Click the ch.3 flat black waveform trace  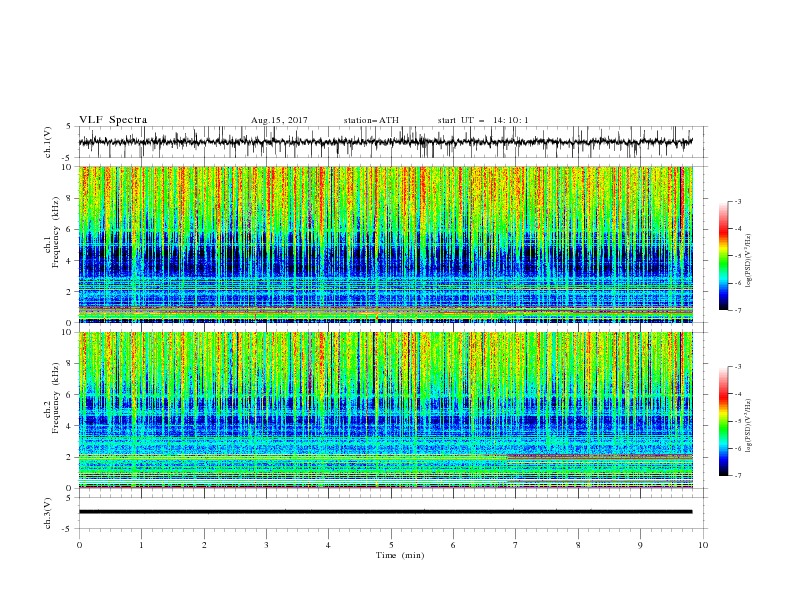pyautogui.click(x=386, y=512)
